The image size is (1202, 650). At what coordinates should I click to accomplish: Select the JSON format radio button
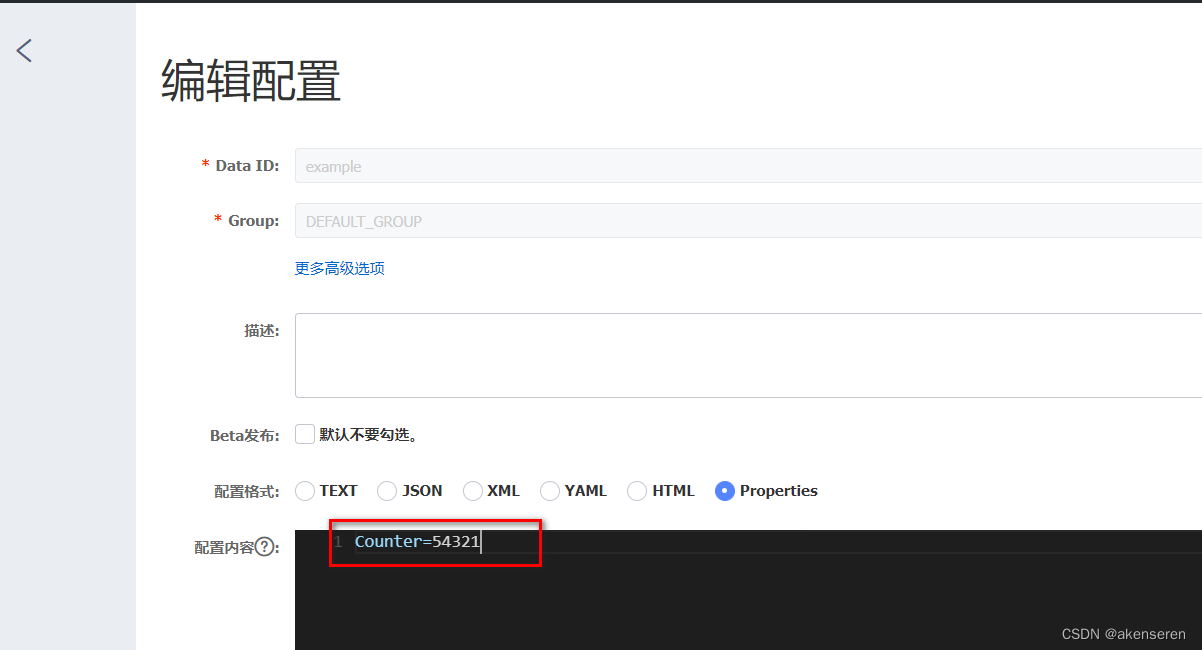click(x=387, y=491)
